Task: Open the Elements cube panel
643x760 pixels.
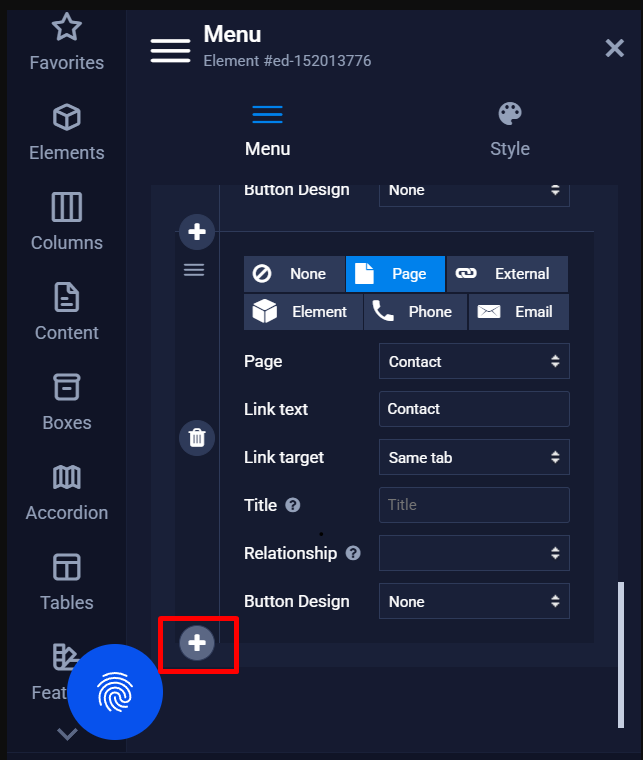Action: pyautogui.click(x=66, y=133)
